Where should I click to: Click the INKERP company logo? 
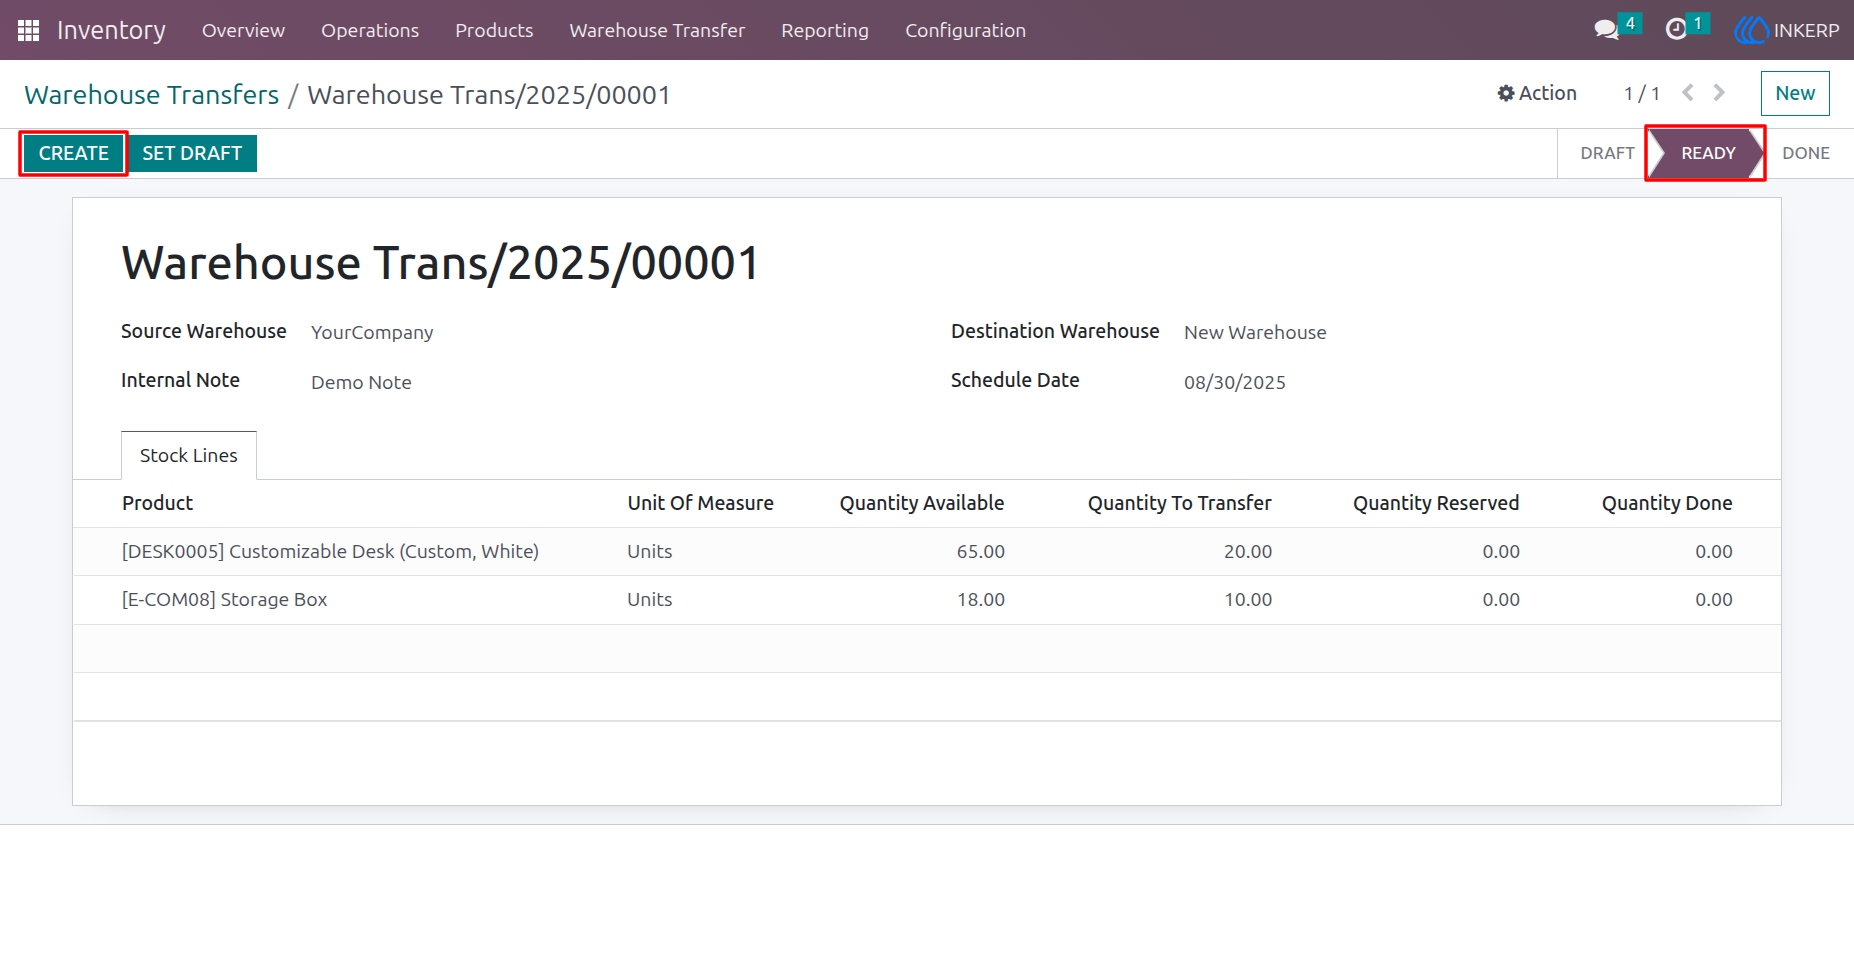pos(1787,30)
